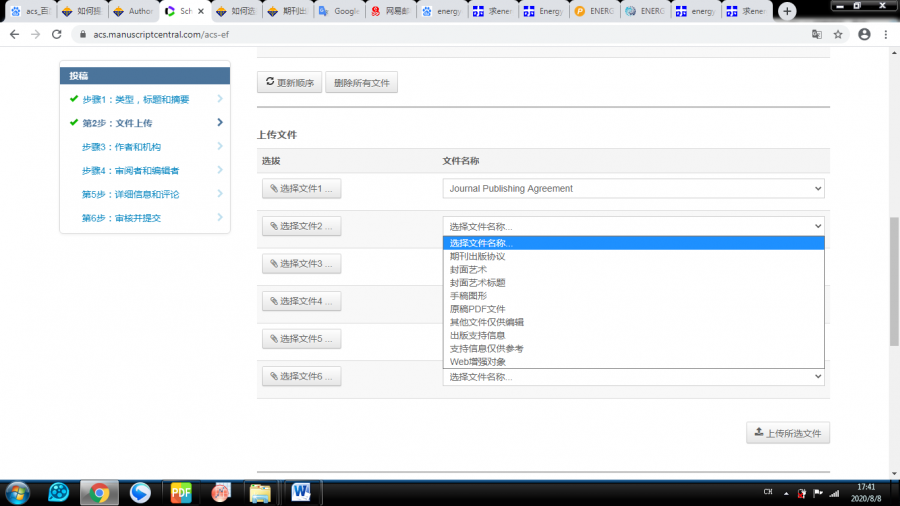Open file type dropdown for file 6
Viewport: 900px width, 506px height.
(x=633, y=377)
